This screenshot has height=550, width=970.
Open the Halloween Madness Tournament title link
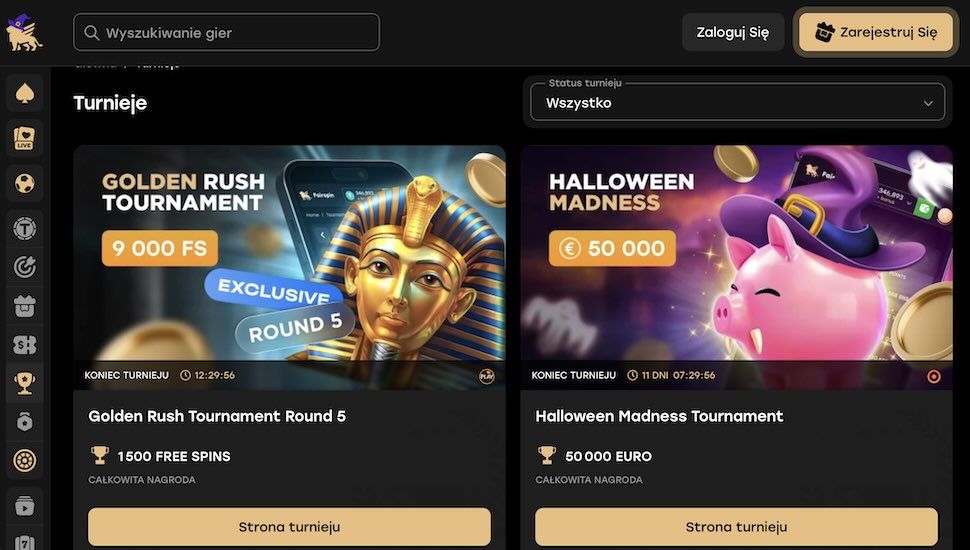(659, 416)
